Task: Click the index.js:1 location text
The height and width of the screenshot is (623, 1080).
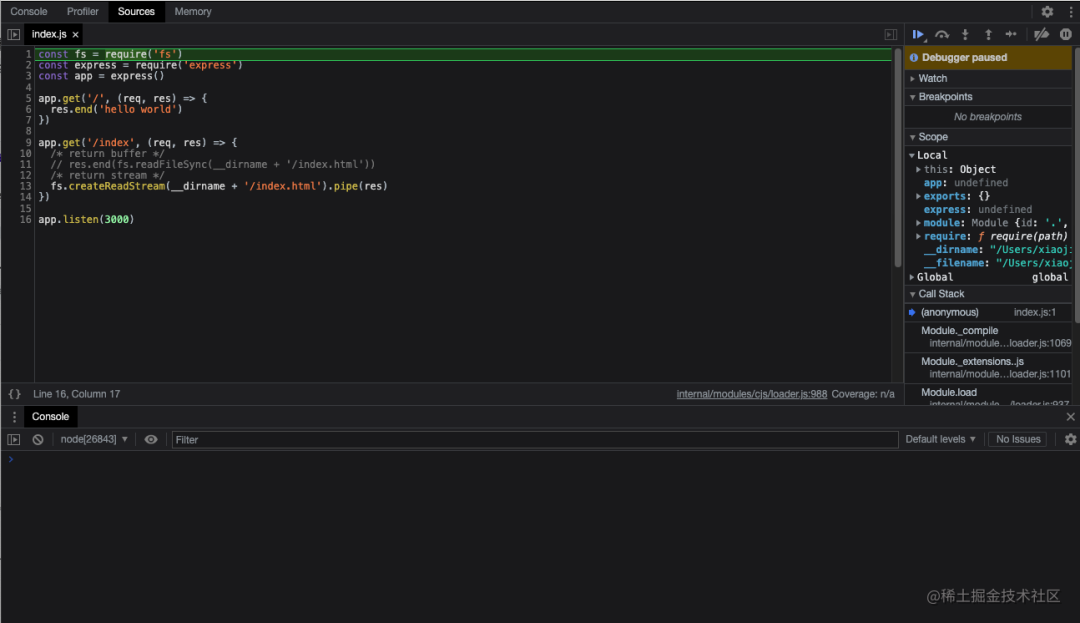Action: (x=1035, y=313)
